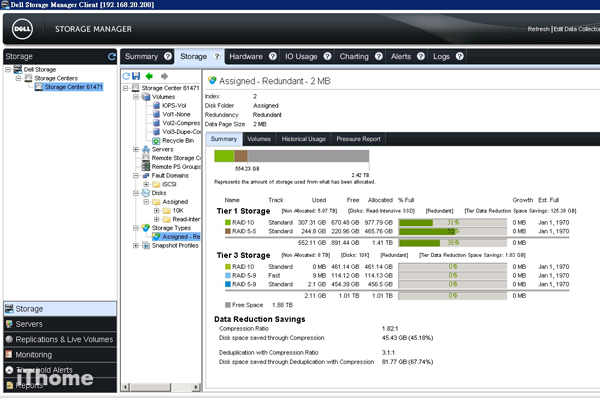
Task: Select Assigned - Redundant storage type tree item
Action: point(176,237)
